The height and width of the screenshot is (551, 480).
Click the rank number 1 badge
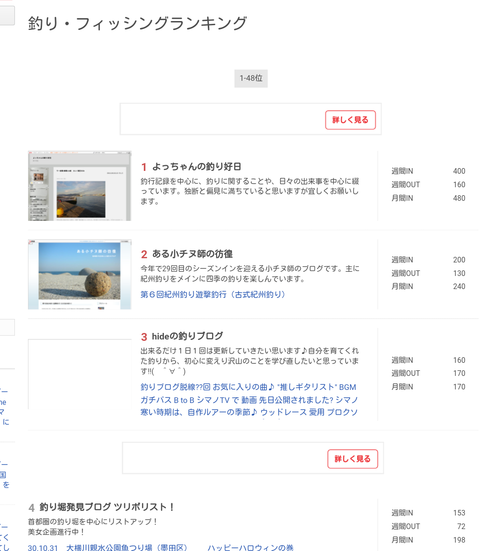pos(144,167)
